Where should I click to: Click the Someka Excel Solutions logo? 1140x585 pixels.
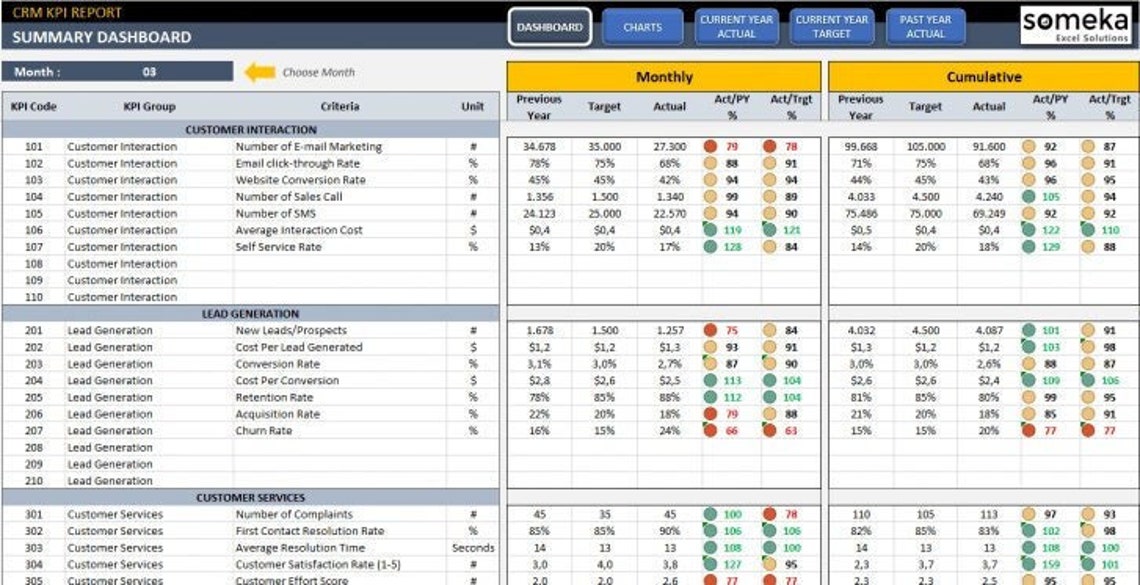(1077, 24)
